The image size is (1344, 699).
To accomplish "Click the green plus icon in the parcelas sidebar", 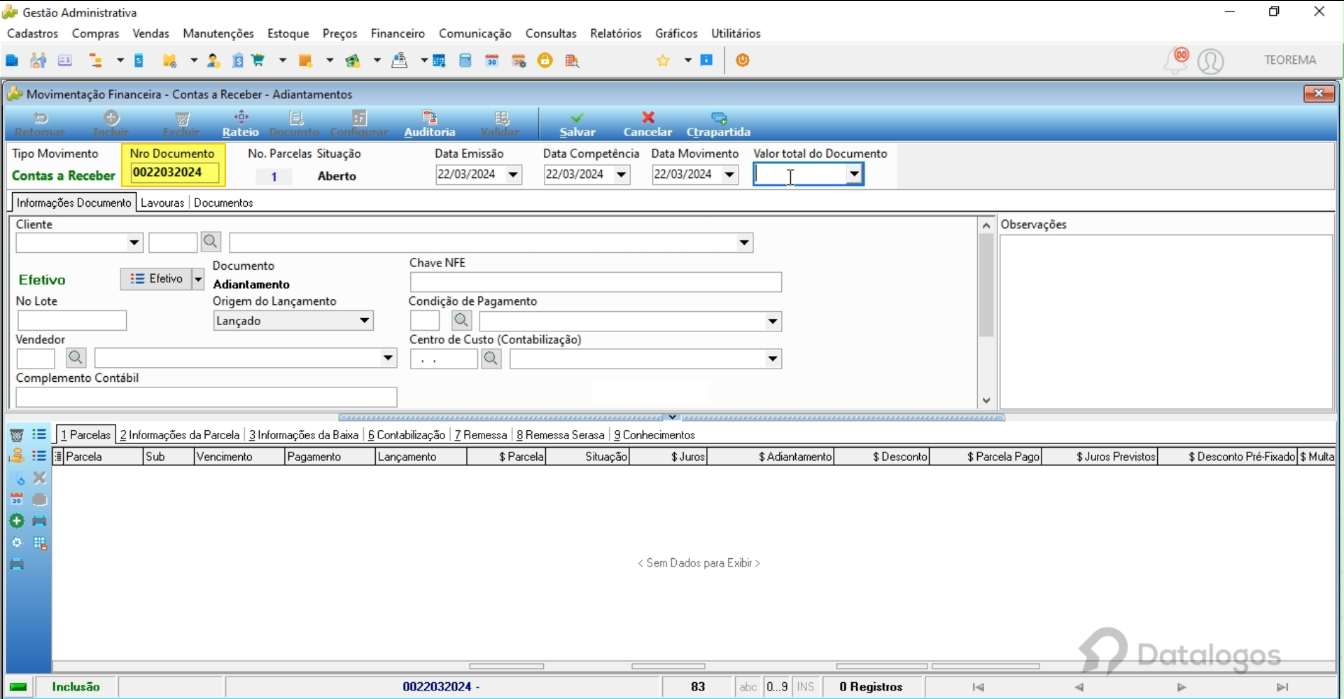I will click(x=16, y=521).
